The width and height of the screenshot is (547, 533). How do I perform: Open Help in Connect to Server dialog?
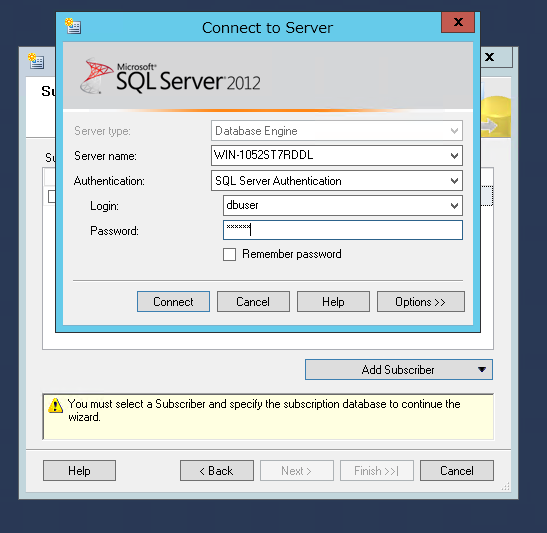coord(333,301)
